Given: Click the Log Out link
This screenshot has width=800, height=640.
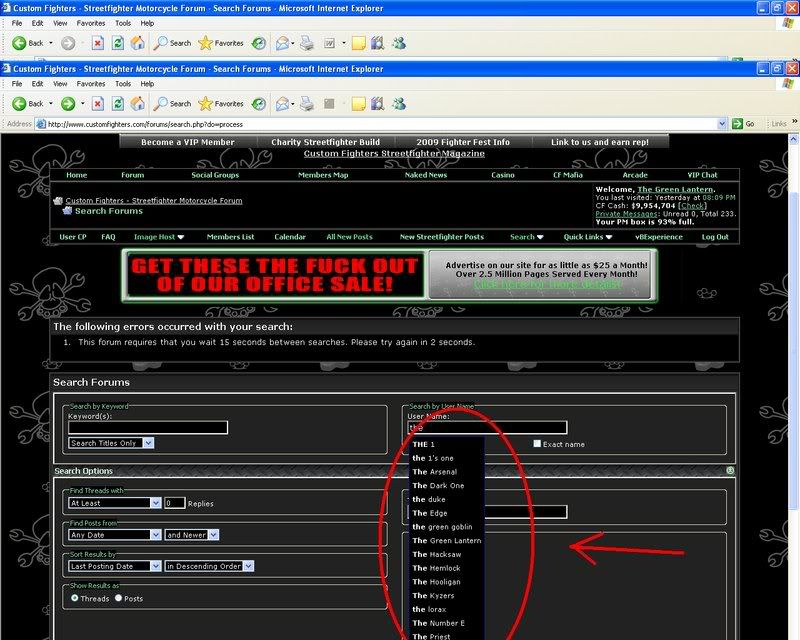Looking at the screenshot, I should click(715, 237).
